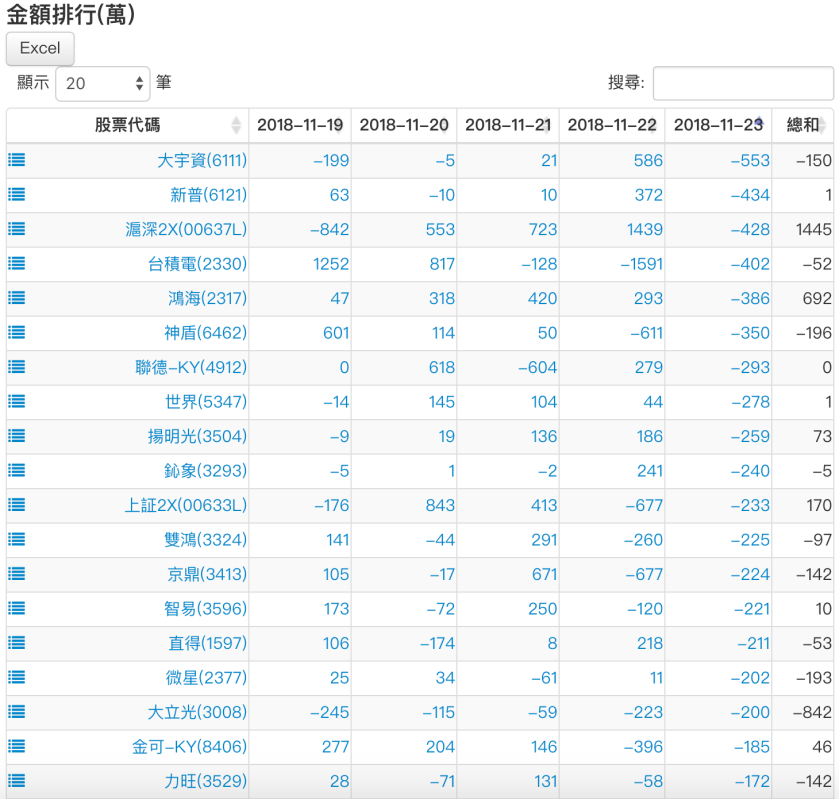Viewport: 839px width, 799px height.
Task: Open the list icon beside 力旺(3529)
Action: (x=16, y=781)
